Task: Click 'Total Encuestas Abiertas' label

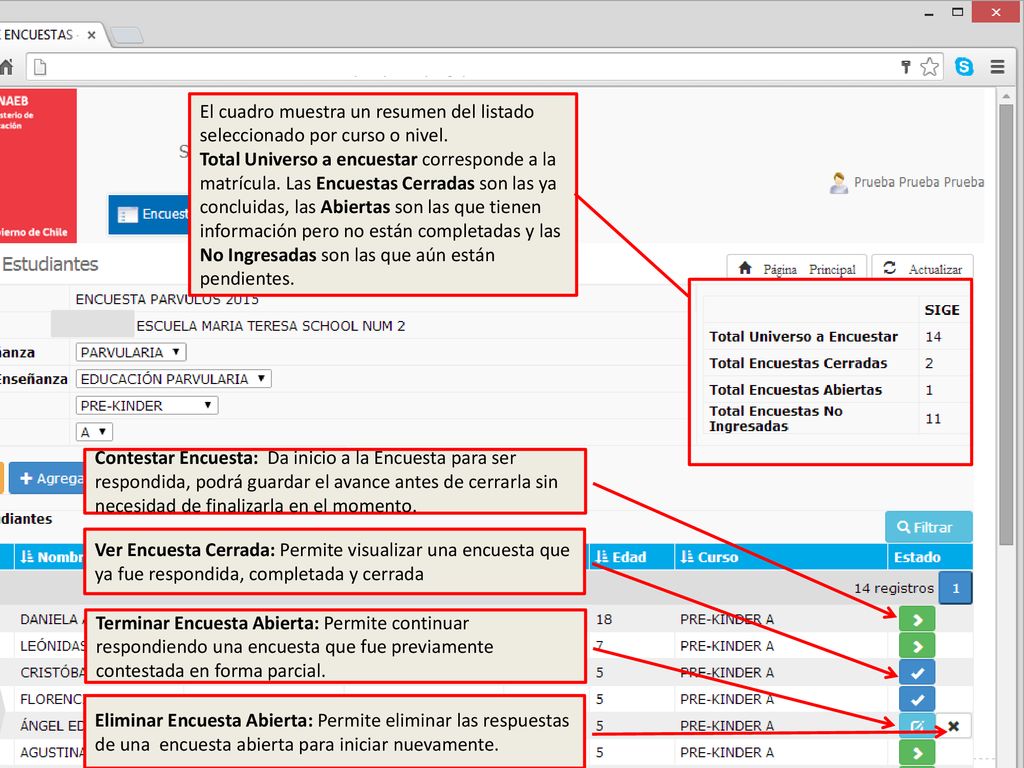Action: 795,390
